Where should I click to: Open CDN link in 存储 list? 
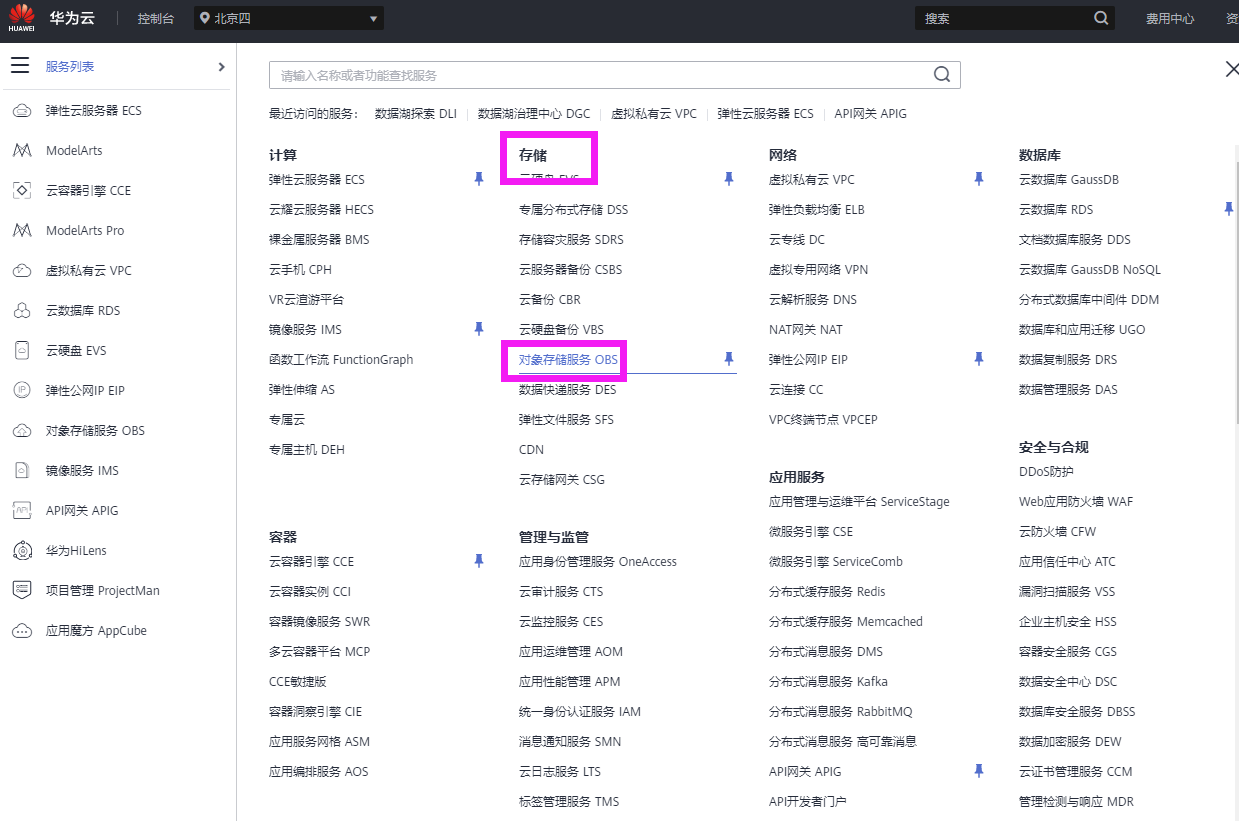[531, 450]
